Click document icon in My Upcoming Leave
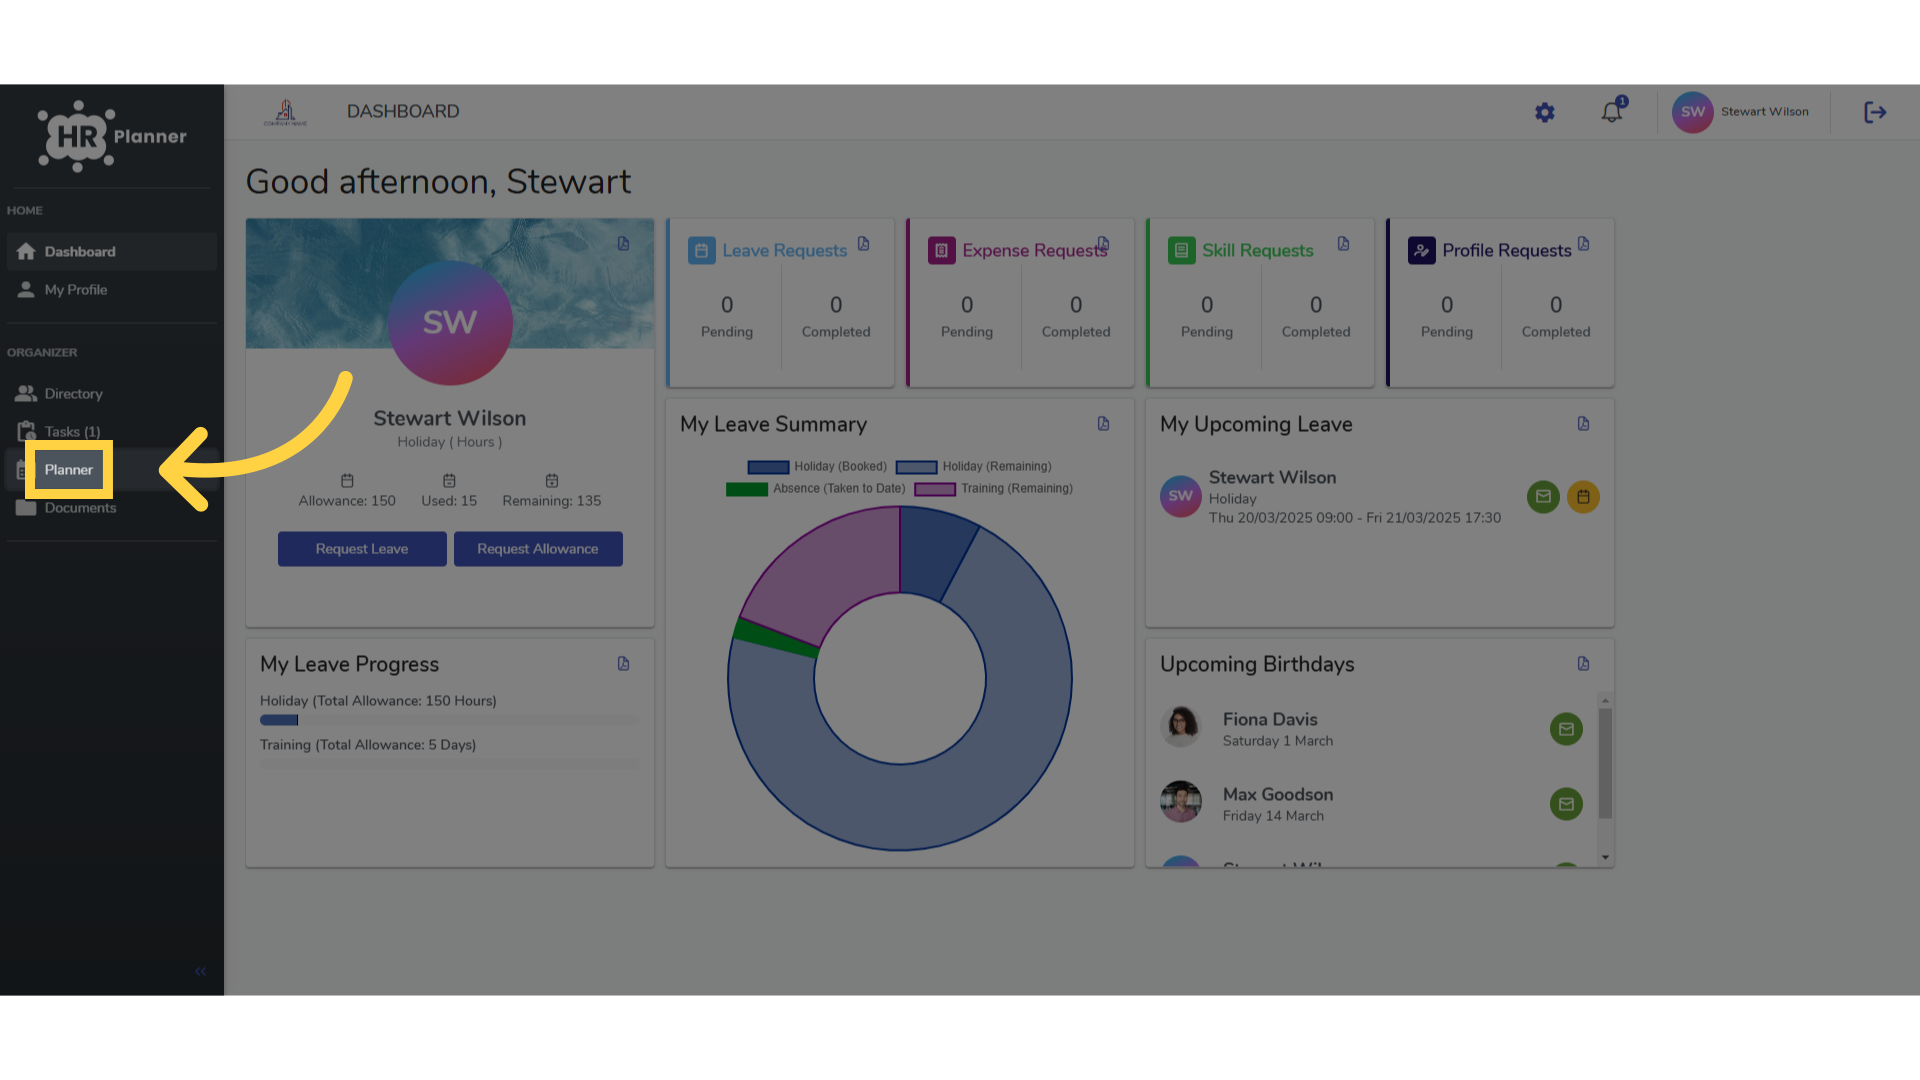Screen dimensions: 1920x1080 pyautogui.click(x=1584, y=423)
